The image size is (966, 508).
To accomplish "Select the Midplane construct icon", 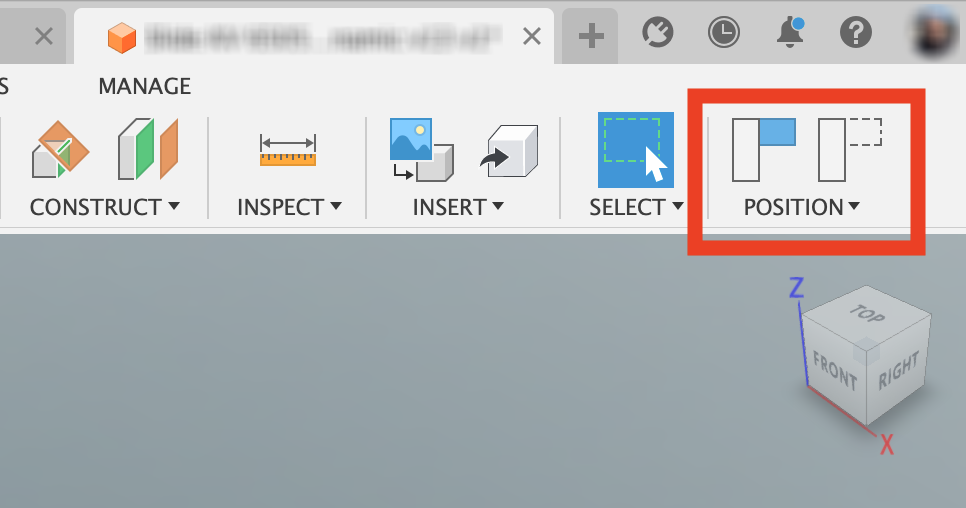I will tap(148, 149).
